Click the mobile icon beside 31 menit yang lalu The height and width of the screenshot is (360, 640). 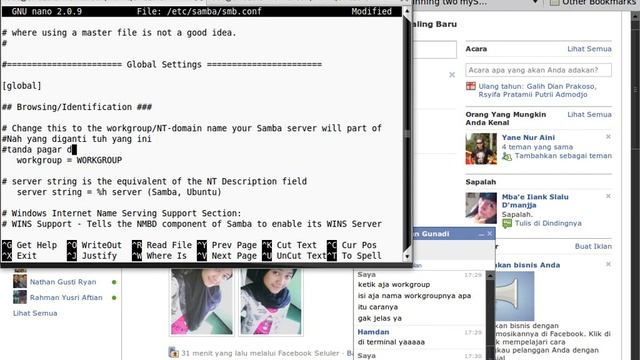point(173,352)
